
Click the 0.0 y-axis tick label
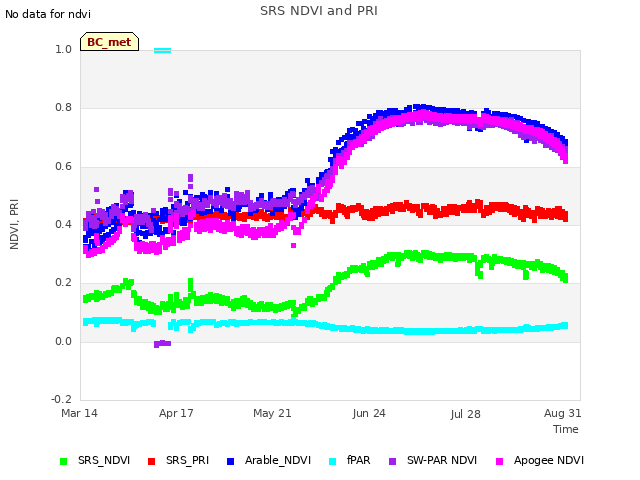pyautogui.click(x=64, y=342)
